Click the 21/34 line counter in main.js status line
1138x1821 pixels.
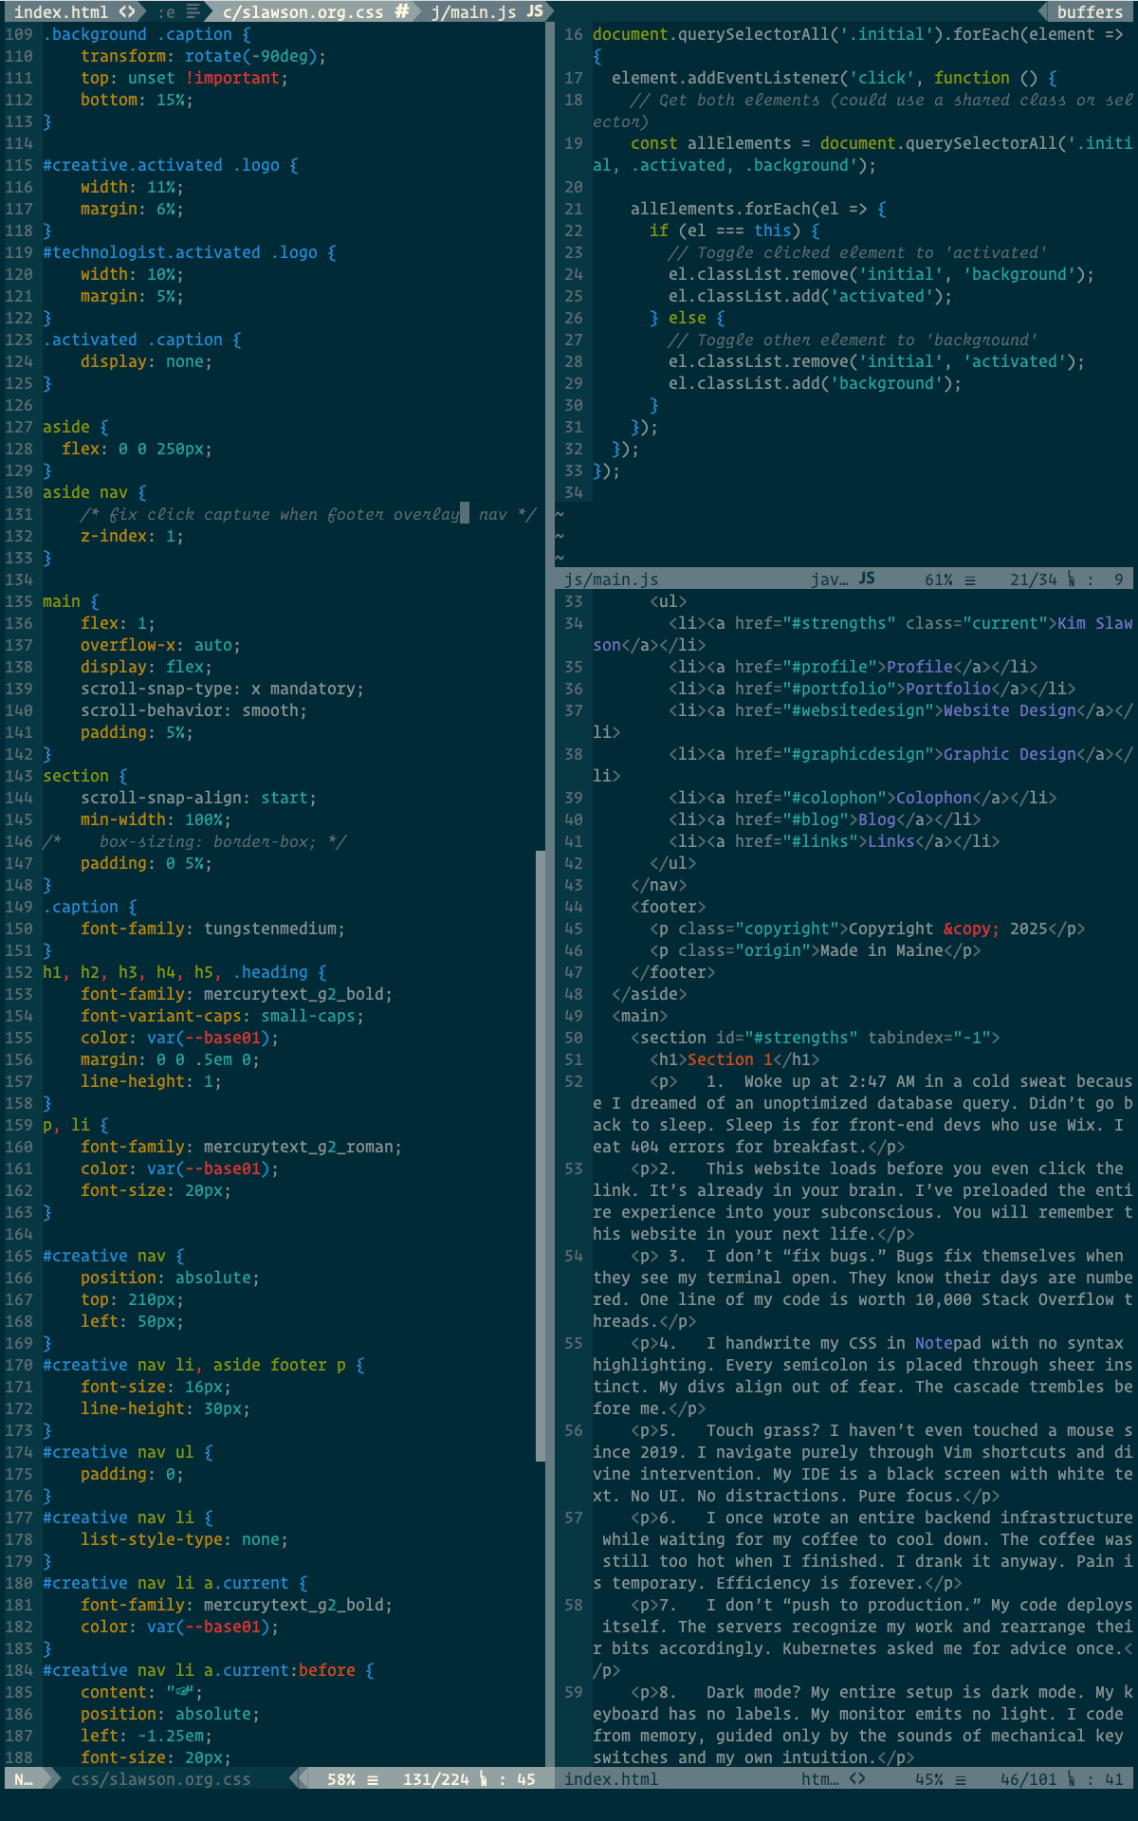tap(1033, 579)
